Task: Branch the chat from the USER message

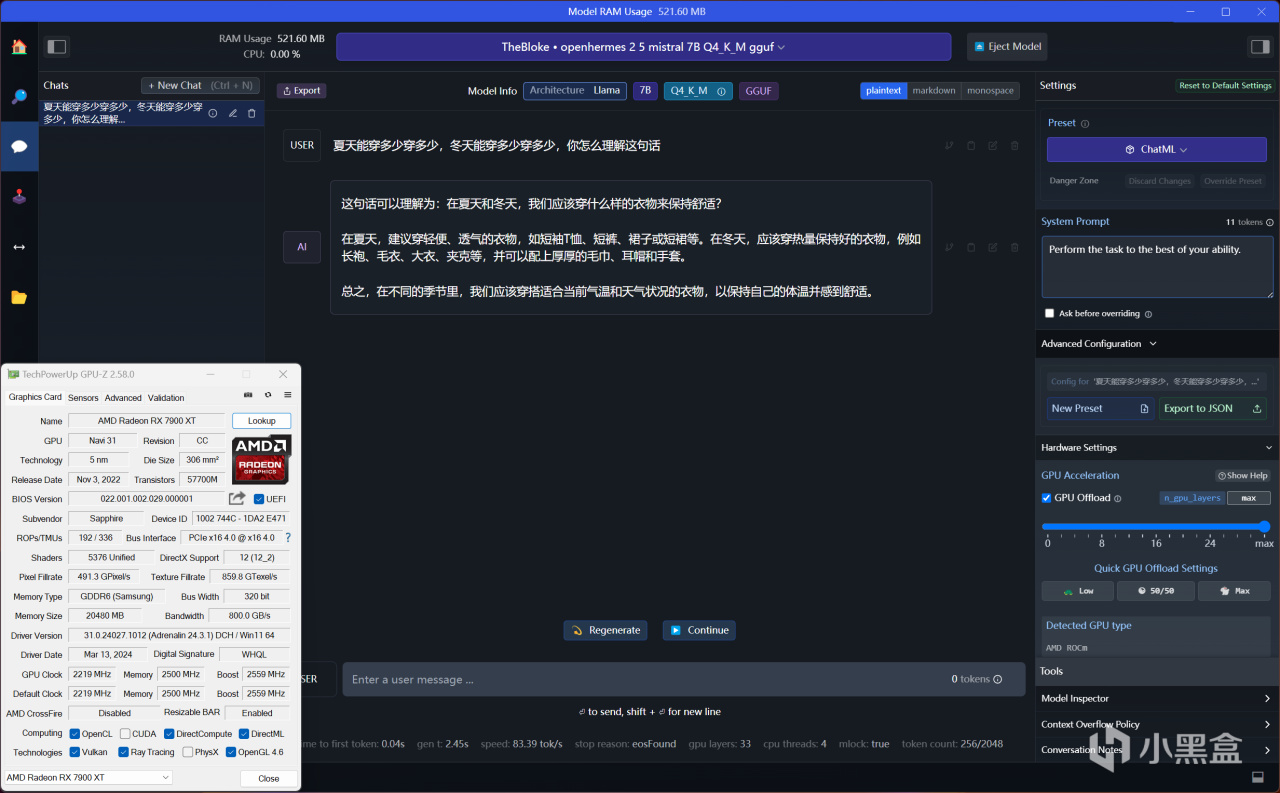Action: click(949, 146)
